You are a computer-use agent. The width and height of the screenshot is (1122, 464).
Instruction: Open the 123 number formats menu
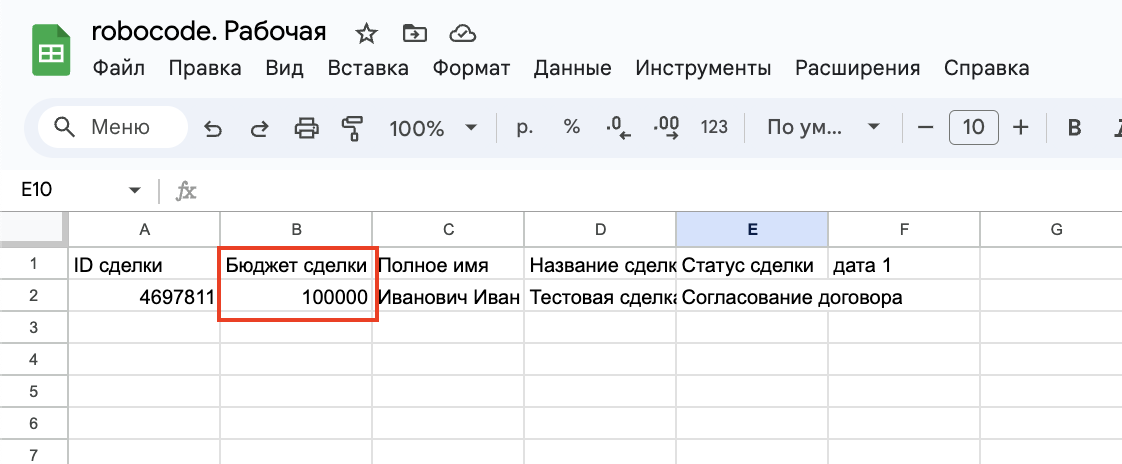(x=714, y=127)
